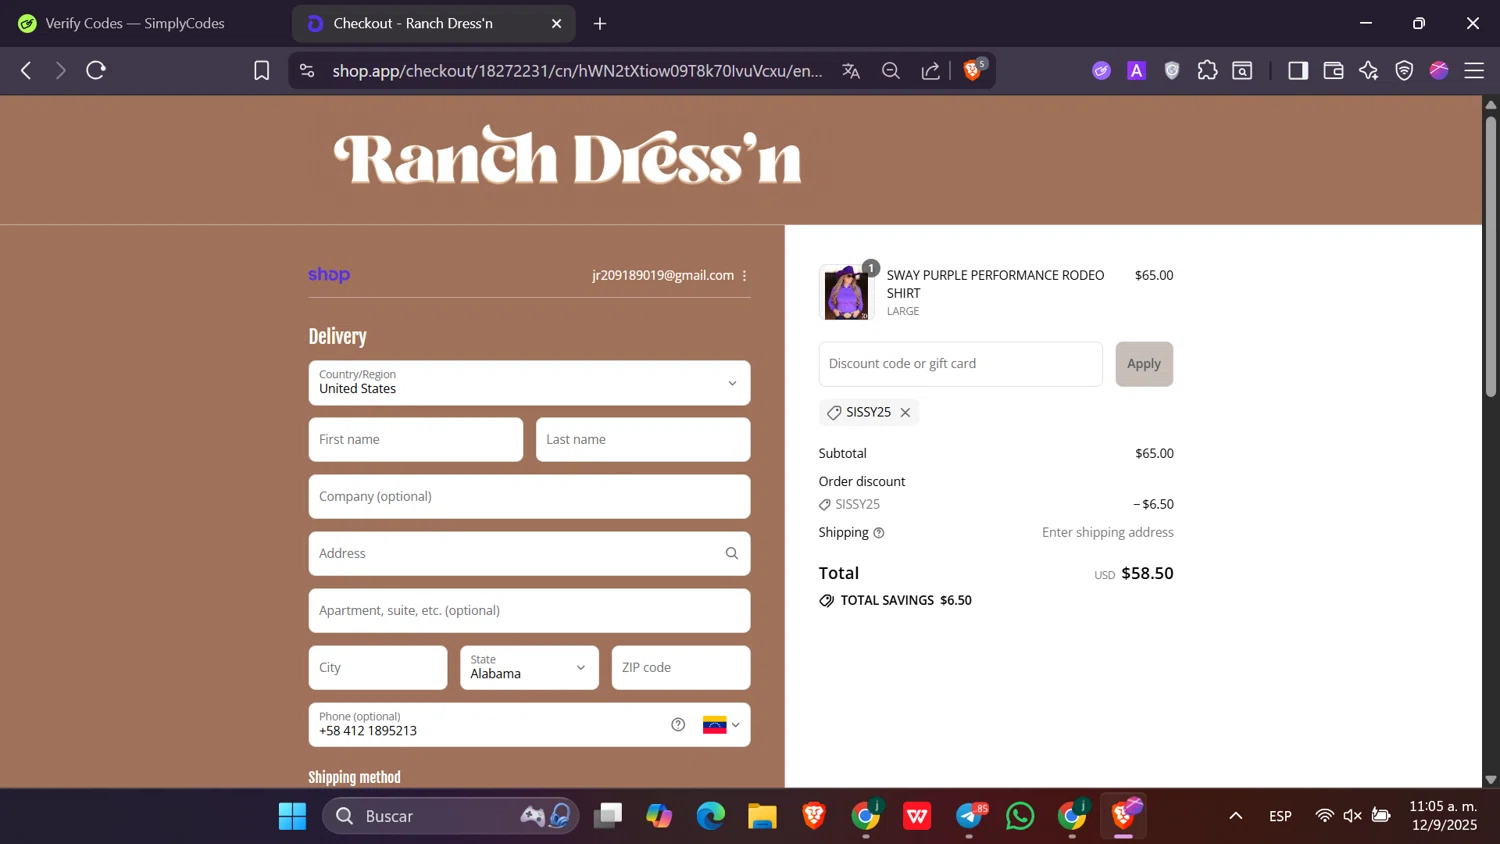Click the TOTAL SAVINGS $6.50 text
Viewport: 1500px width, 844px height.
tap(906, 601)
